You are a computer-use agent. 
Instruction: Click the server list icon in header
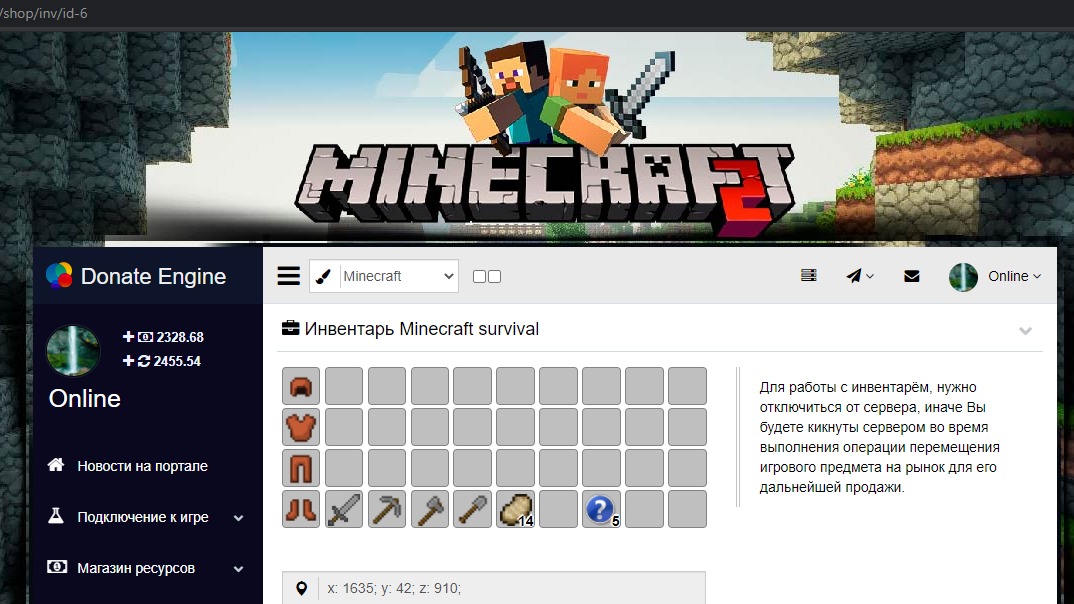point(808,277)
